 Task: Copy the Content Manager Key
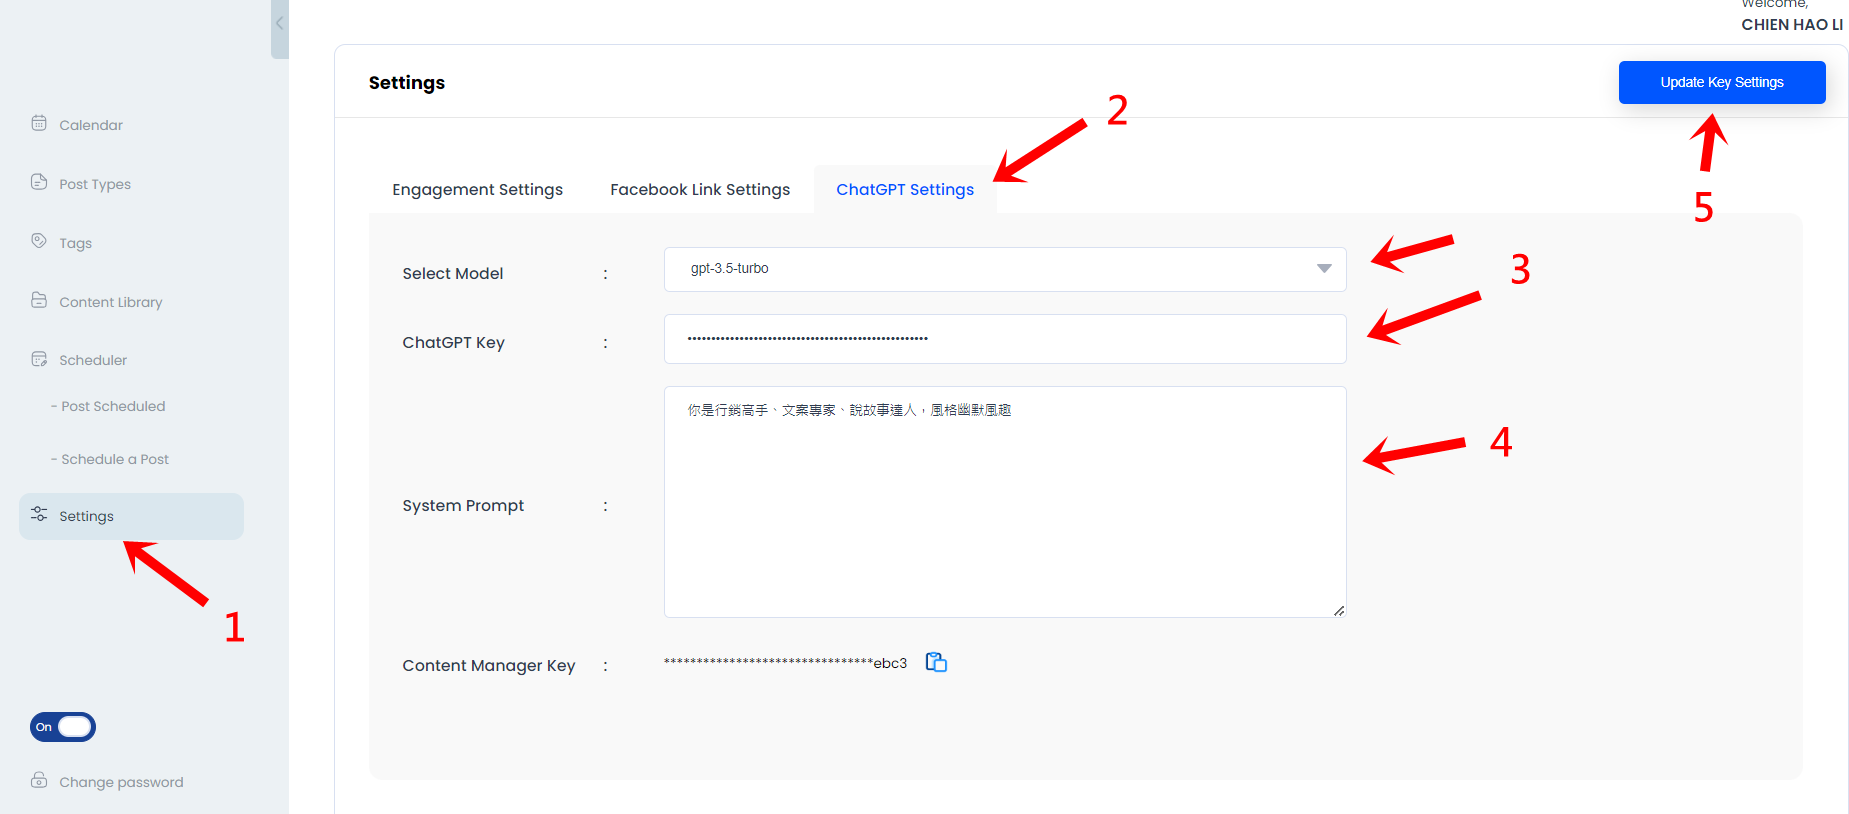[x=936, y=662]
